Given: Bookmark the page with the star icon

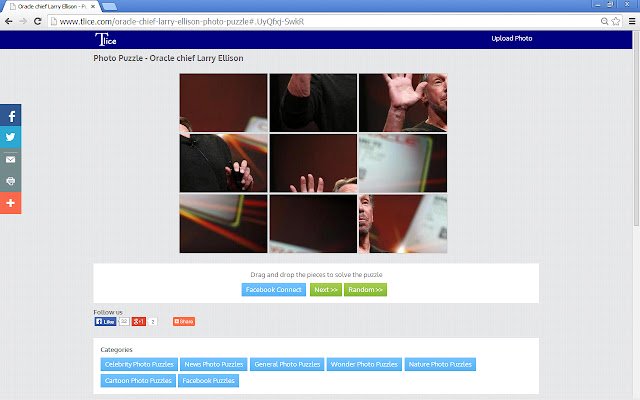Looking at the screenshot, I should coord(616,21).
